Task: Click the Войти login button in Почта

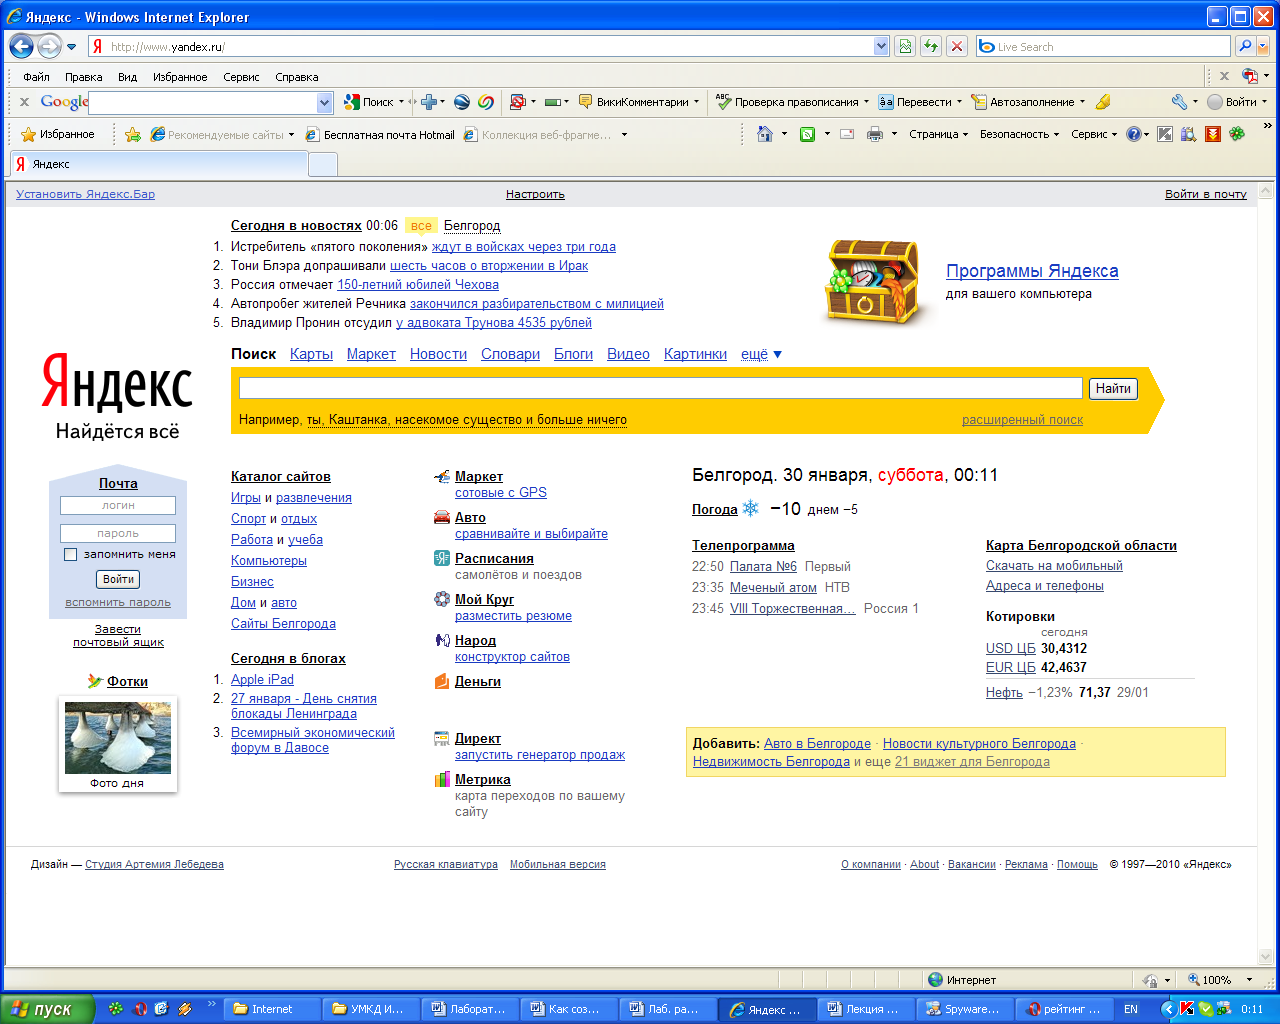Action: [118, 579]
